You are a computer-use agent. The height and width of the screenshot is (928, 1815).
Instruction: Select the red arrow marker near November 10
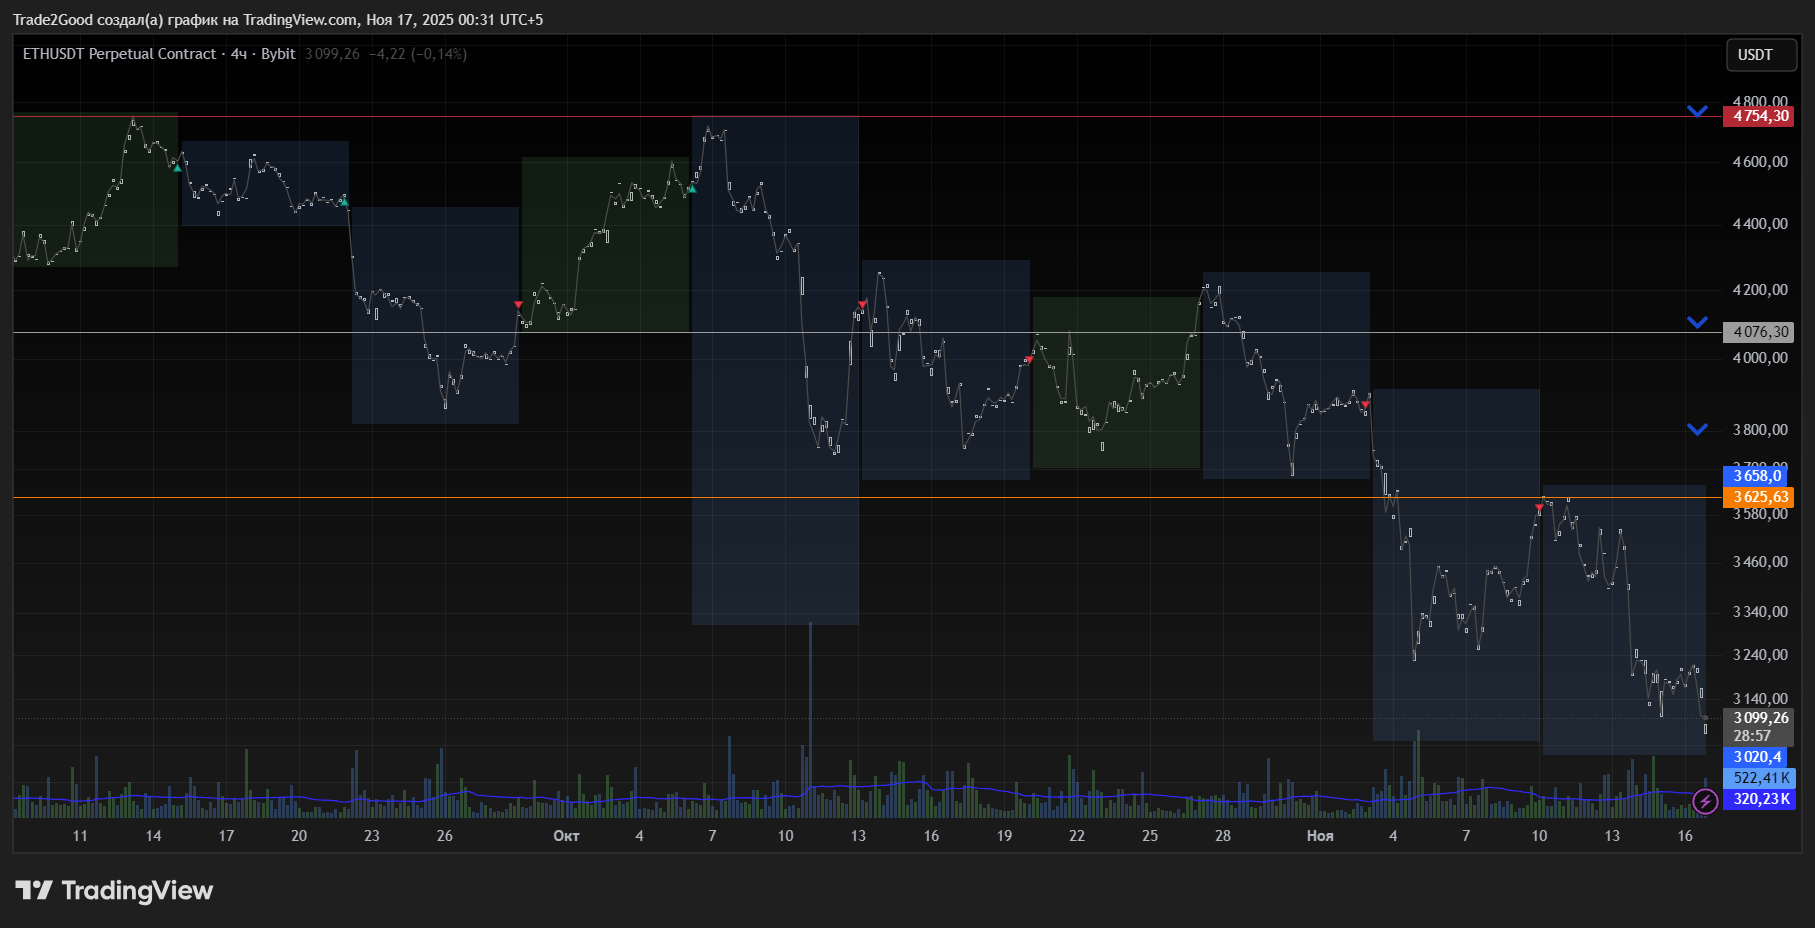(x=1539, y=509)
